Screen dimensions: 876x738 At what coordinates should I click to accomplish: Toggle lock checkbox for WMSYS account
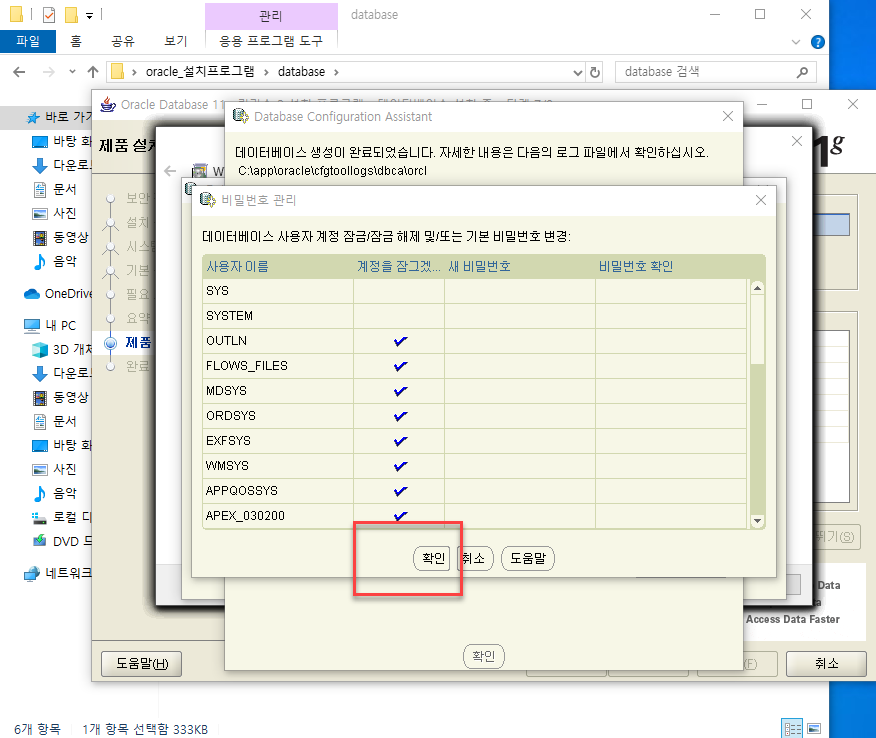point(400,466)
